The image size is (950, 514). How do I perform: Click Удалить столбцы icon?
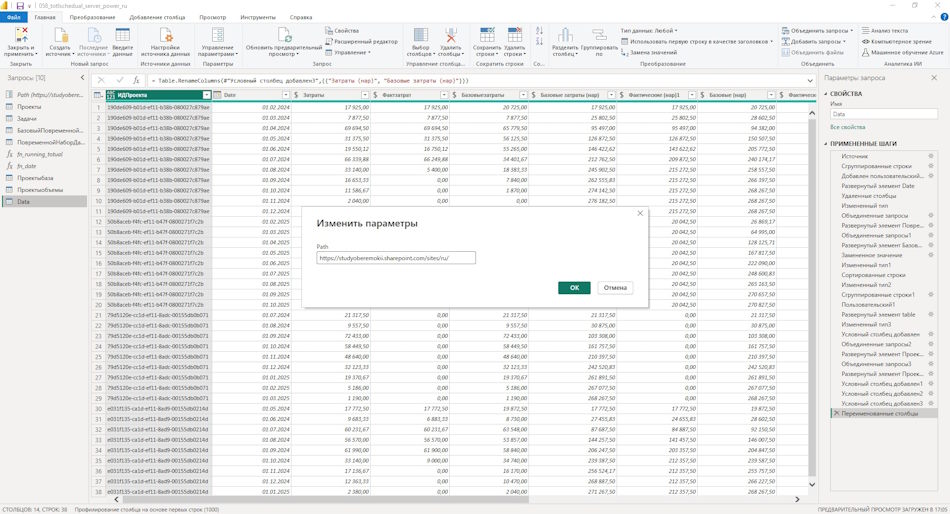(x=450, y=35)
